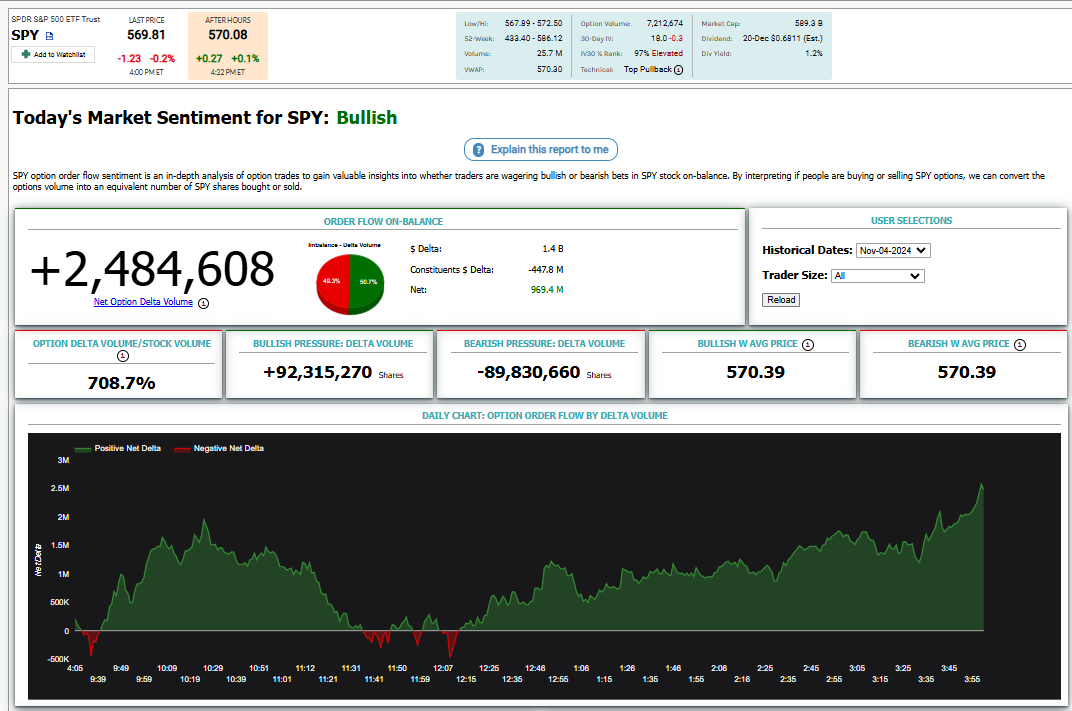Click the last price change -1.23 -0.2%
The image size is (1072, 711).
(146, 59)
